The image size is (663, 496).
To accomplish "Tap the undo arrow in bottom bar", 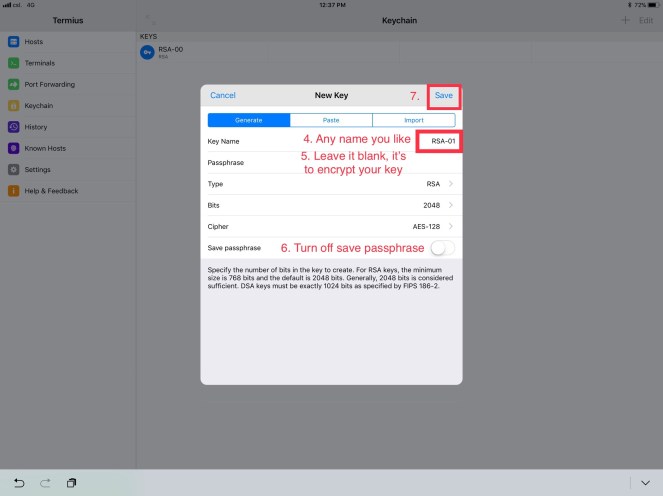I will tap(20, 483).
